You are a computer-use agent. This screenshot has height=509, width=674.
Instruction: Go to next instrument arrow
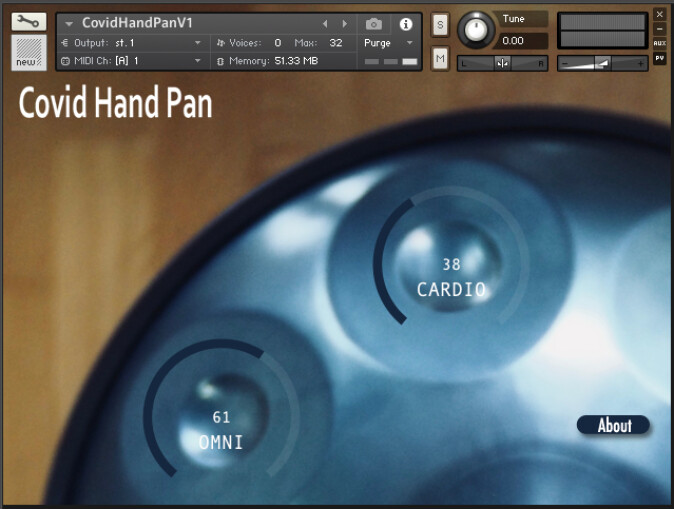pyautogui.click(x=344, y=24)
